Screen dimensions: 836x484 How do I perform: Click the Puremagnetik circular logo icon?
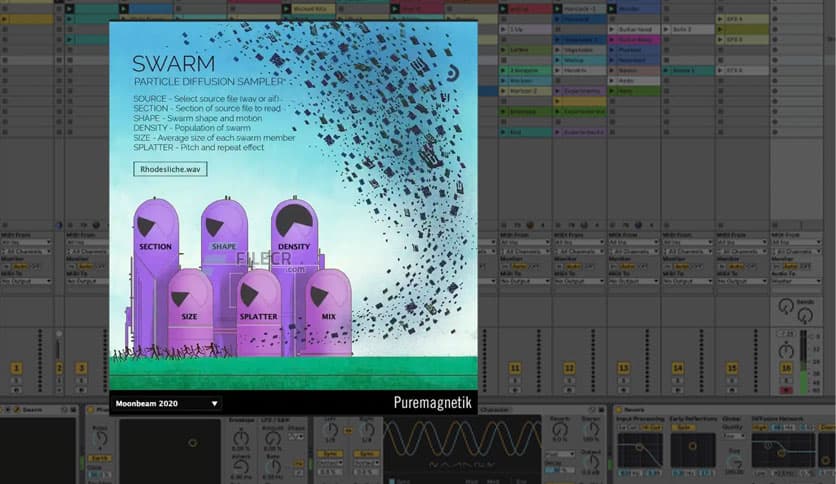[453, 72]
